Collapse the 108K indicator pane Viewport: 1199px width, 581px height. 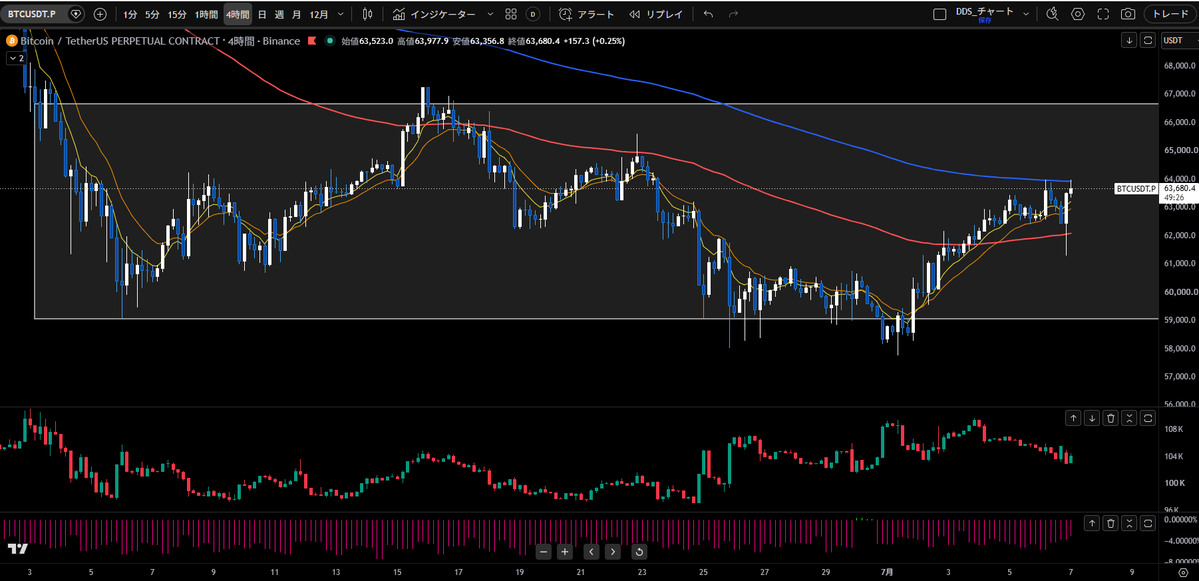click(1129, 417)
